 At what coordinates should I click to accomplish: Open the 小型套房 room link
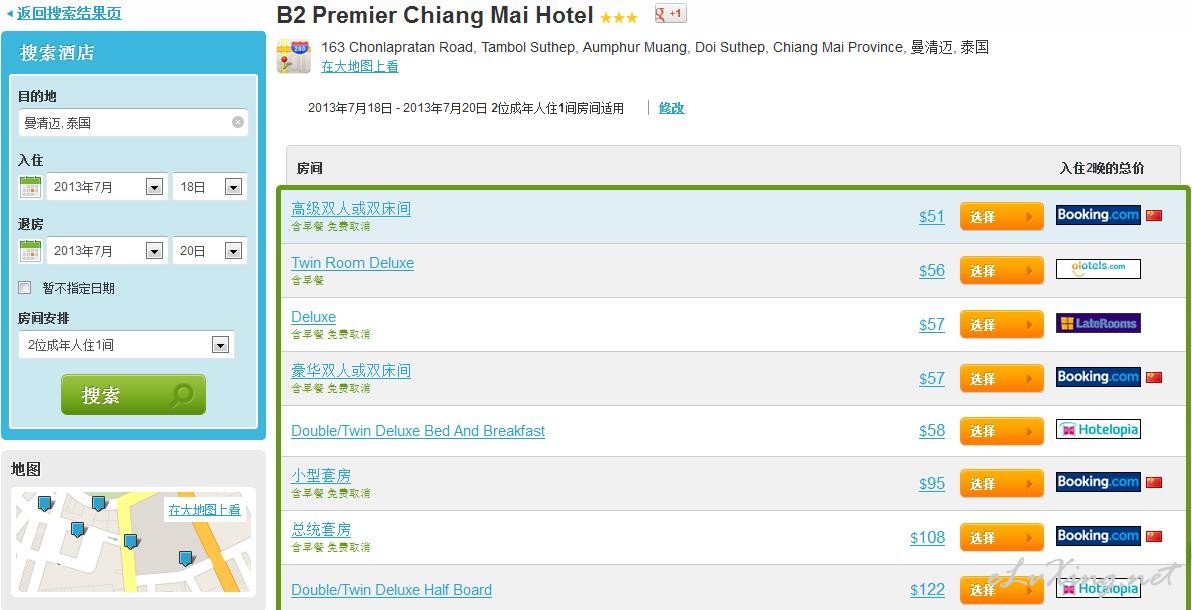click(x=321, y=475)
